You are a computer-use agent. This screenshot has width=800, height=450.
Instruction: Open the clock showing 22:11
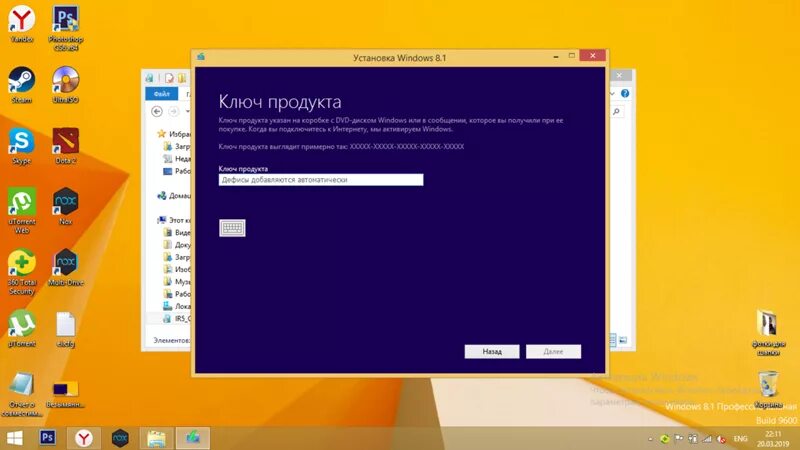click(x=773, y=439)
